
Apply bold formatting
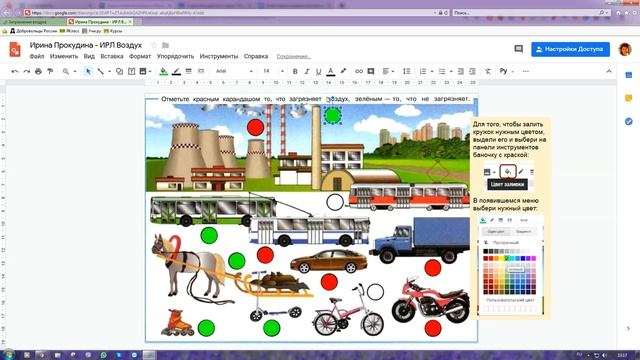coord(295,71)
